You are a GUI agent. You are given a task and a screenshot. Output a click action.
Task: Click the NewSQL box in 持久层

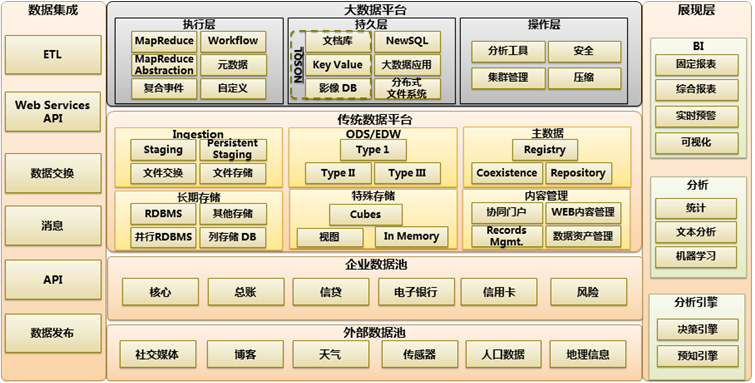point(407,41)
